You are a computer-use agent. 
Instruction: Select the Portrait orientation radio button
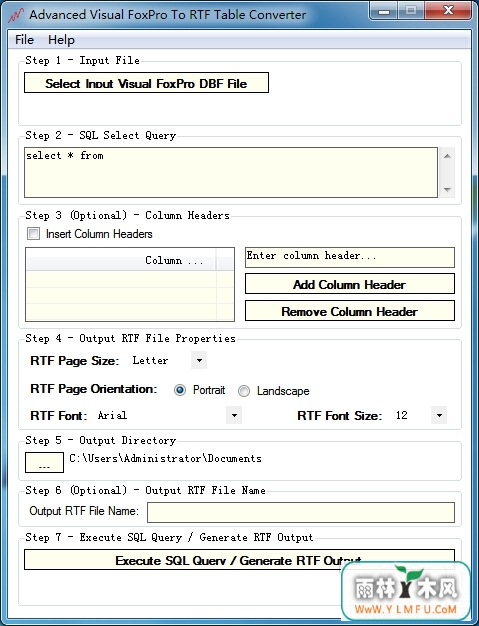pos(180,390)
